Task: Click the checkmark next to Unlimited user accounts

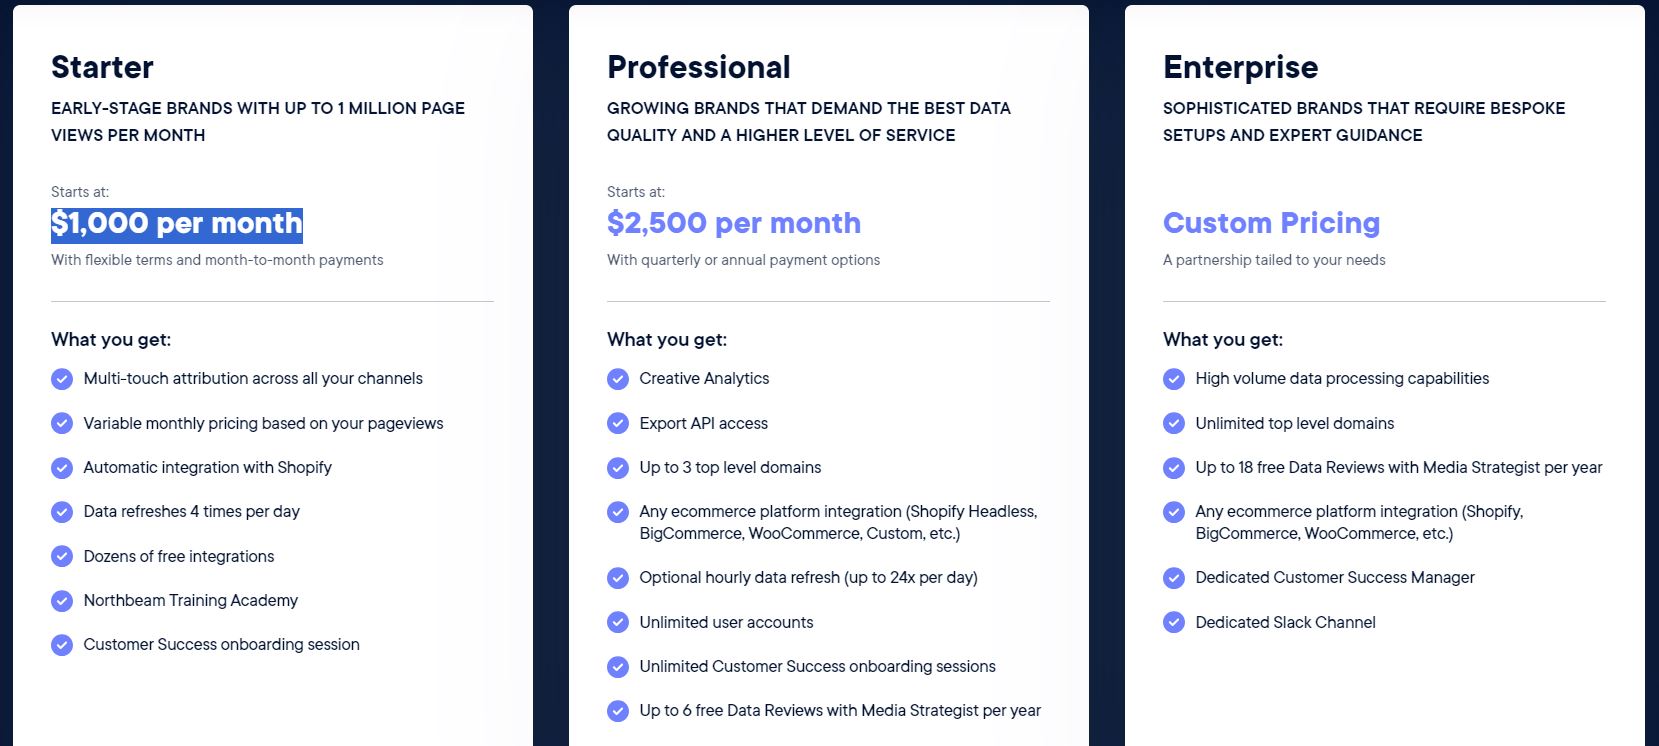Action: click(x=618, y=623)
